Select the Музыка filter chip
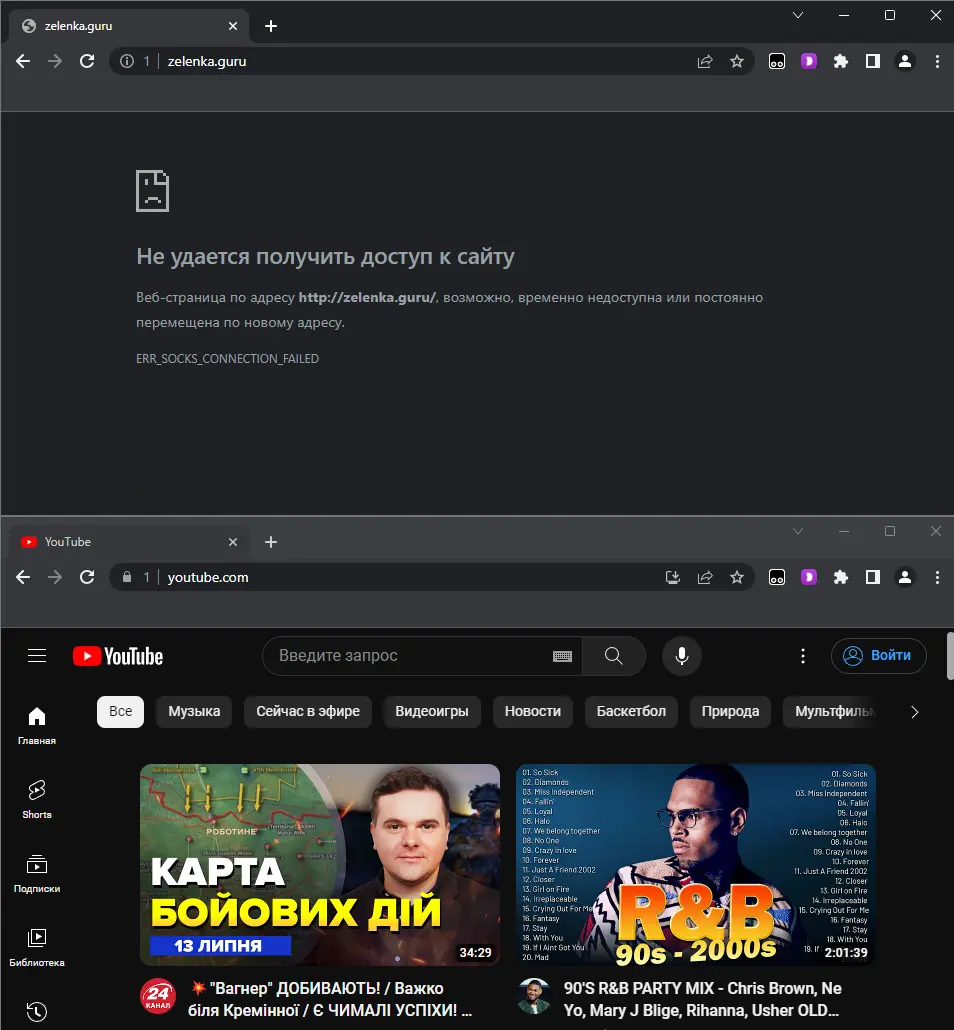954x1030 pixels. (x=194, y=711)
